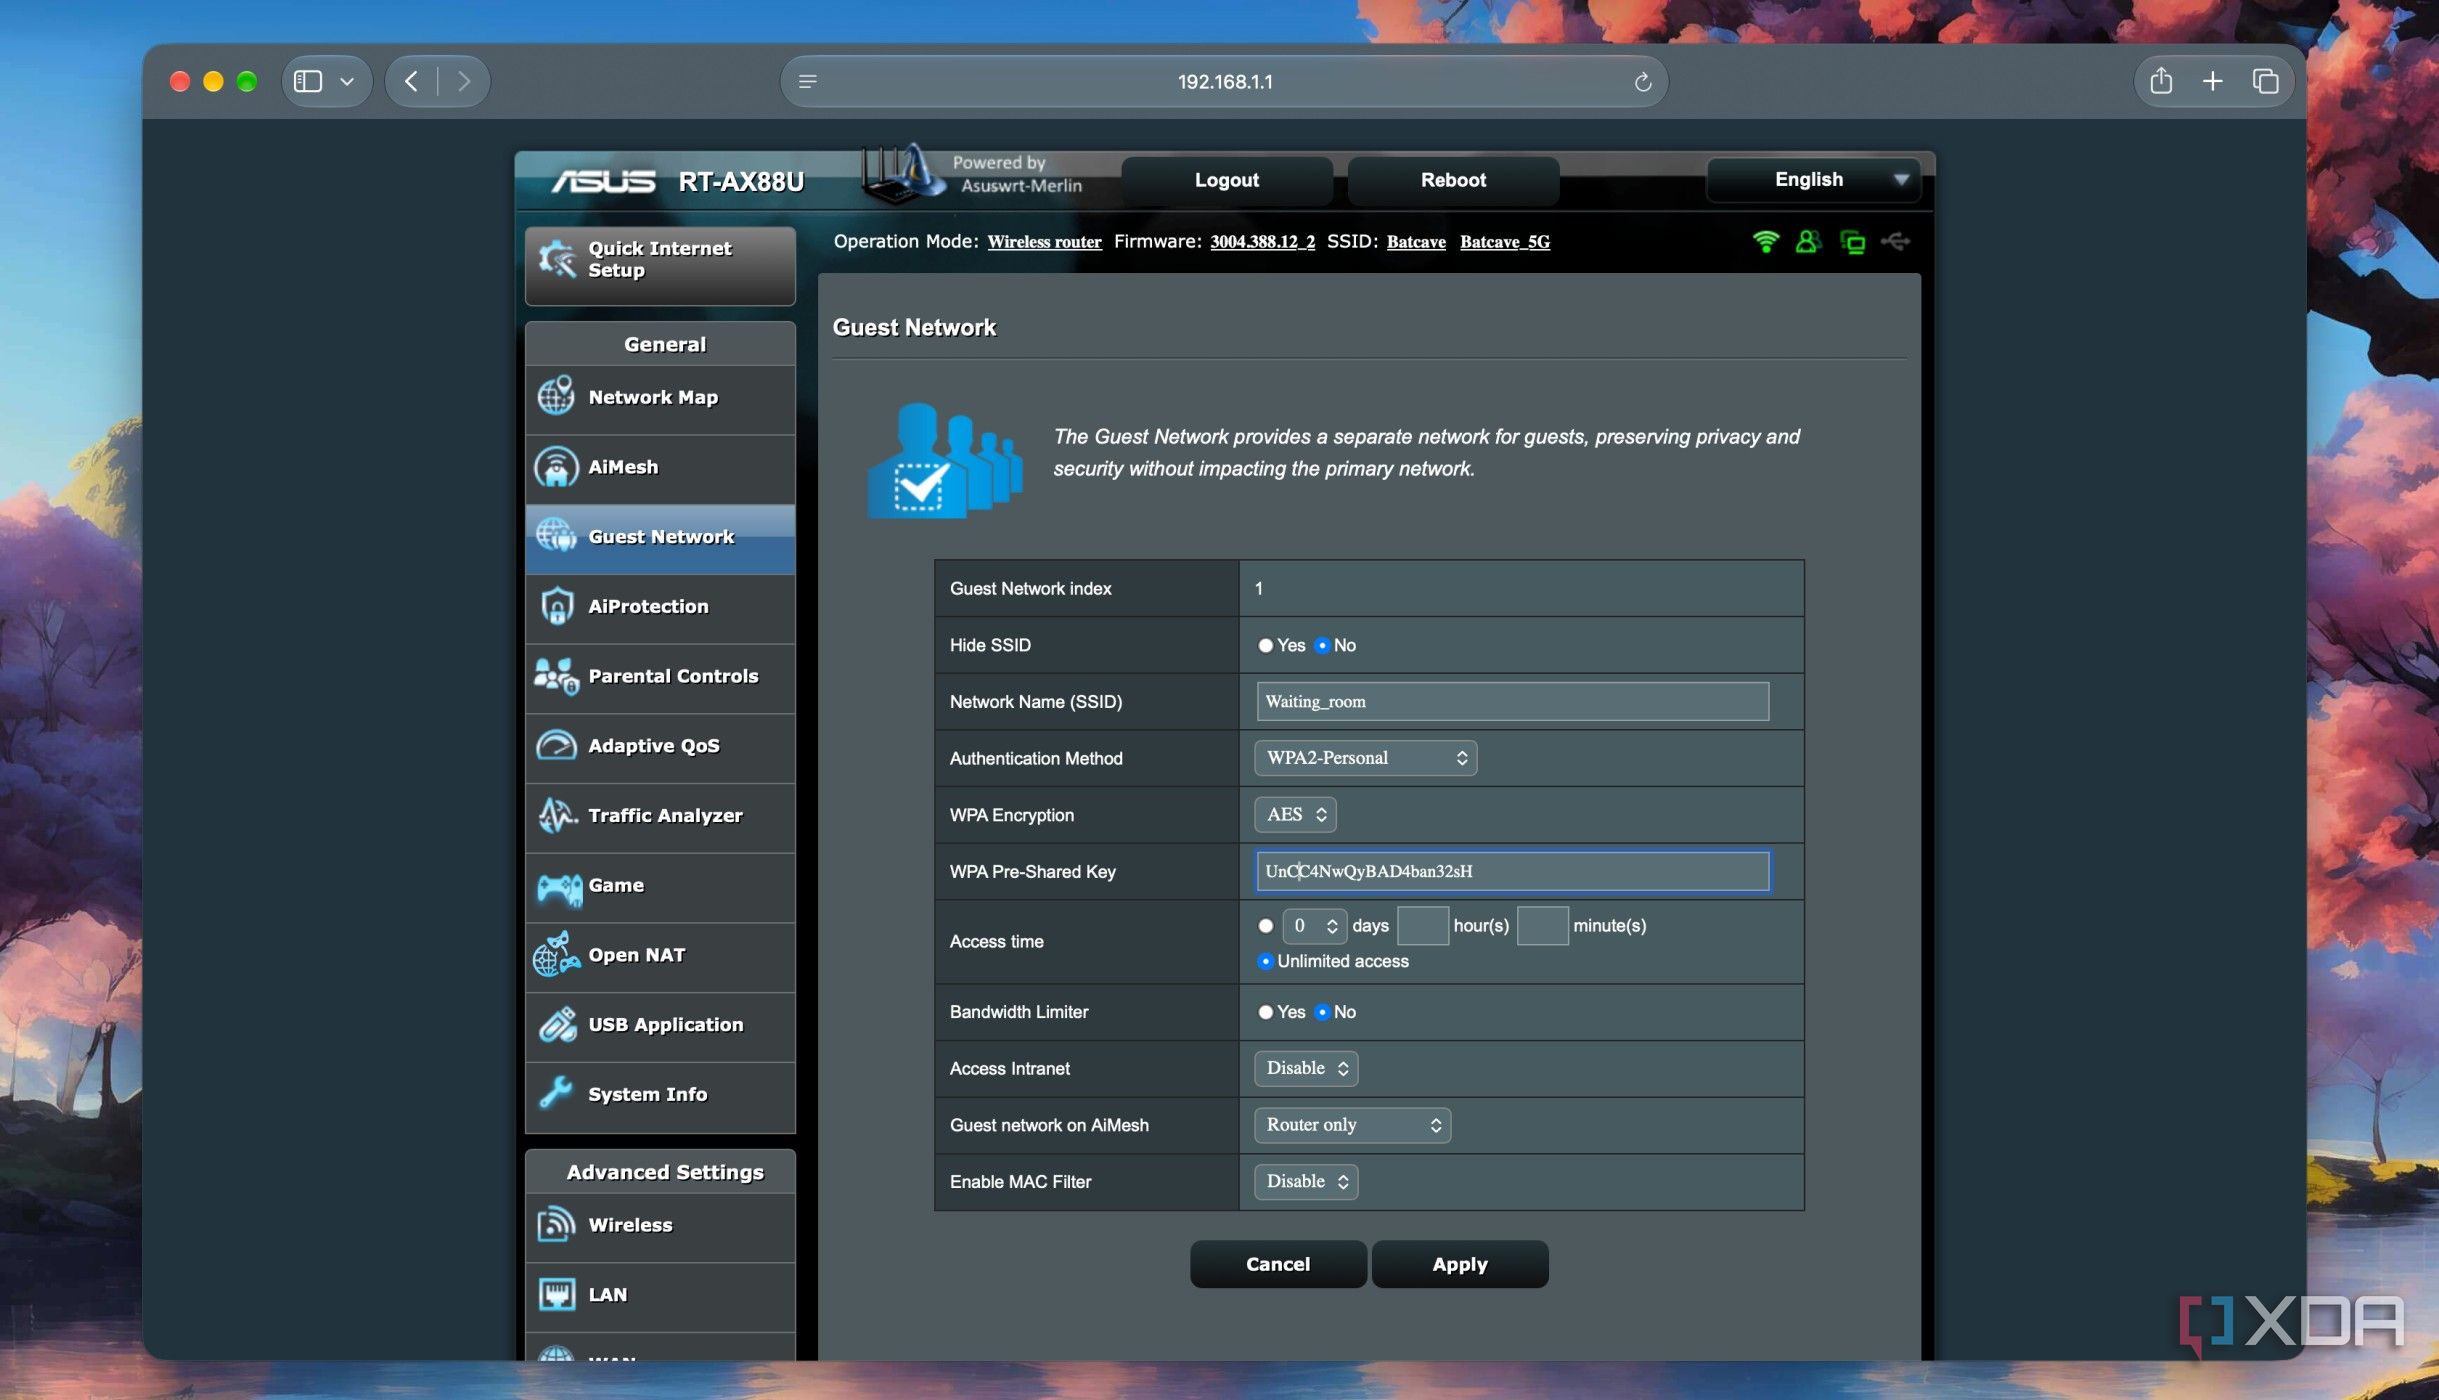Click the WPA Pre-Shared Key field

pyautogui.click(x=1512, y=871)
